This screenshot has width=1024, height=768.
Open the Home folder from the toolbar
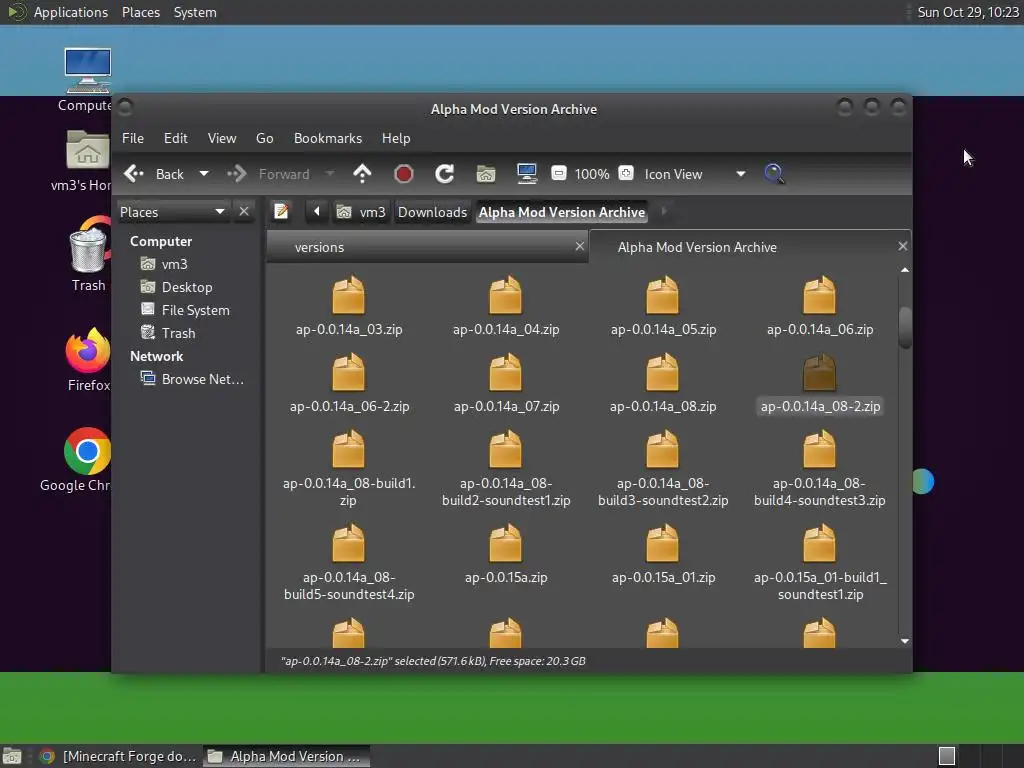[486, 174]
